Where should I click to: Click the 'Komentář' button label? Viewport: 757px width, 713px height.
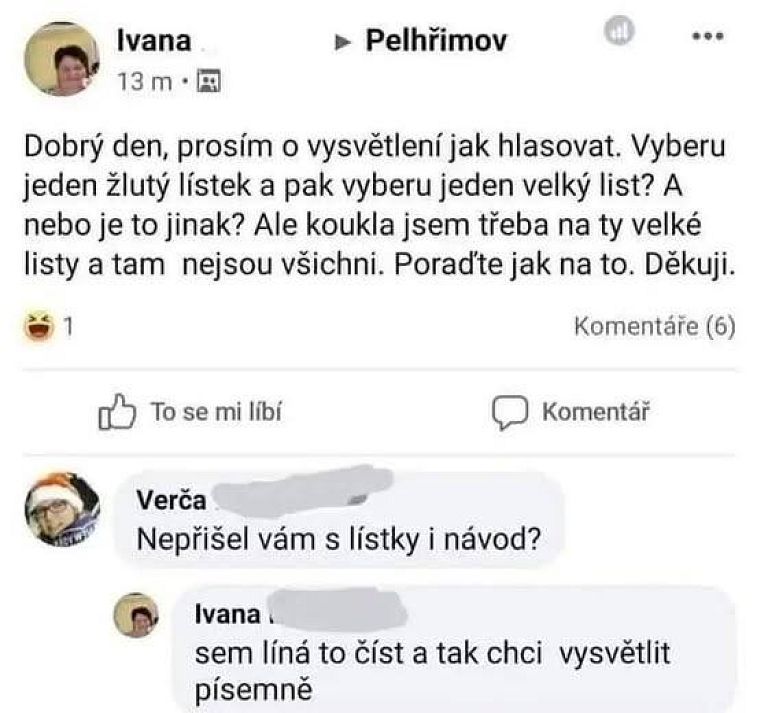[x=596, y=412]
